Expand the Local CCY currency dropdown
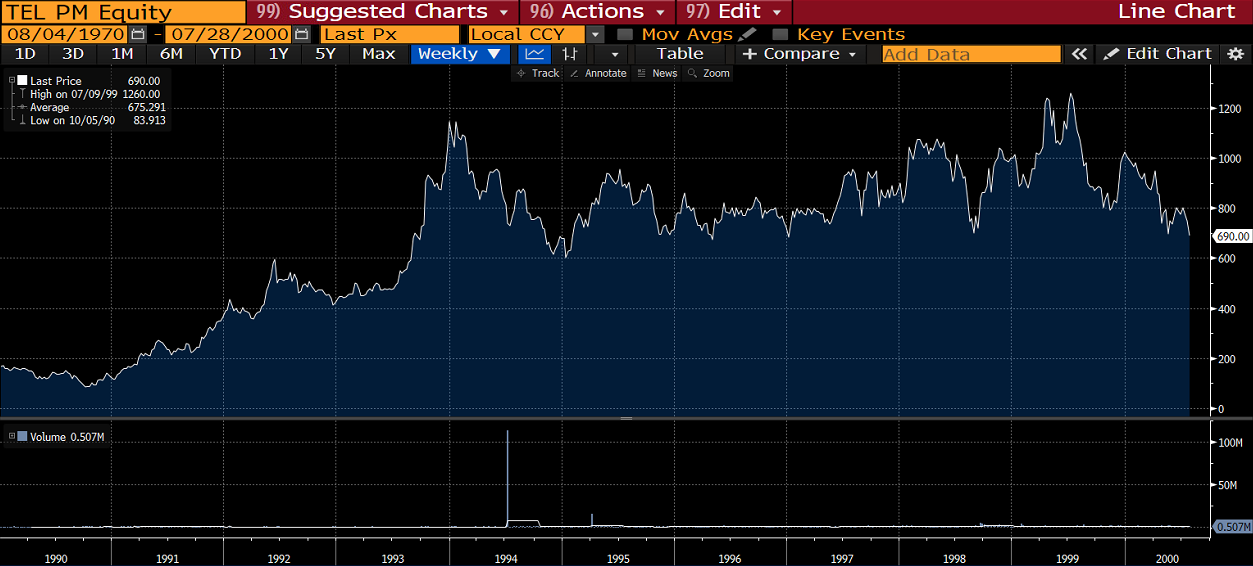 tap(596, 34)
